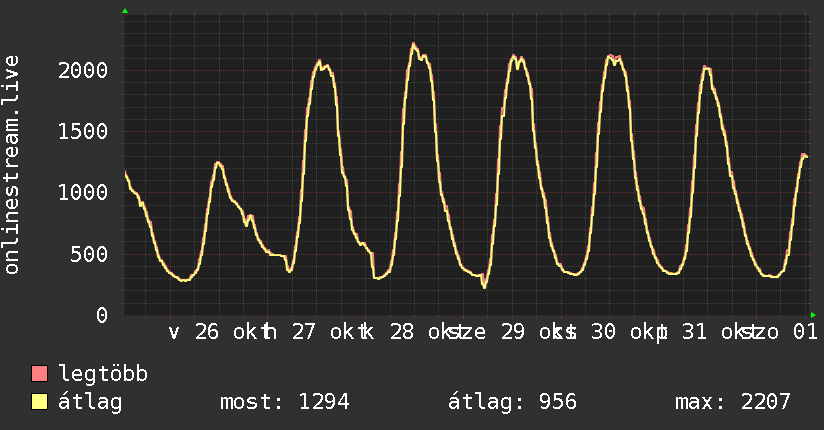Click the 'v 26 okt' date label
This screenshot has width=824, height=430.
[x=215, y=332]
